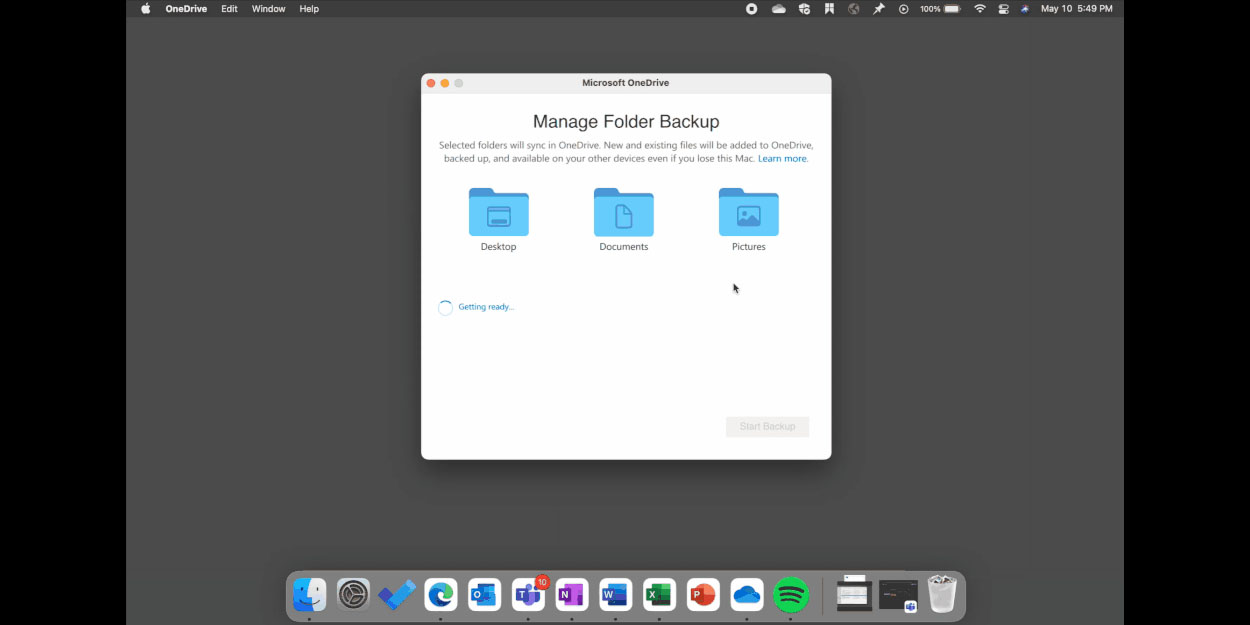This screenshot has height=625, width=1250.
Task: Click the Learn more link
Action: [782, 159]
